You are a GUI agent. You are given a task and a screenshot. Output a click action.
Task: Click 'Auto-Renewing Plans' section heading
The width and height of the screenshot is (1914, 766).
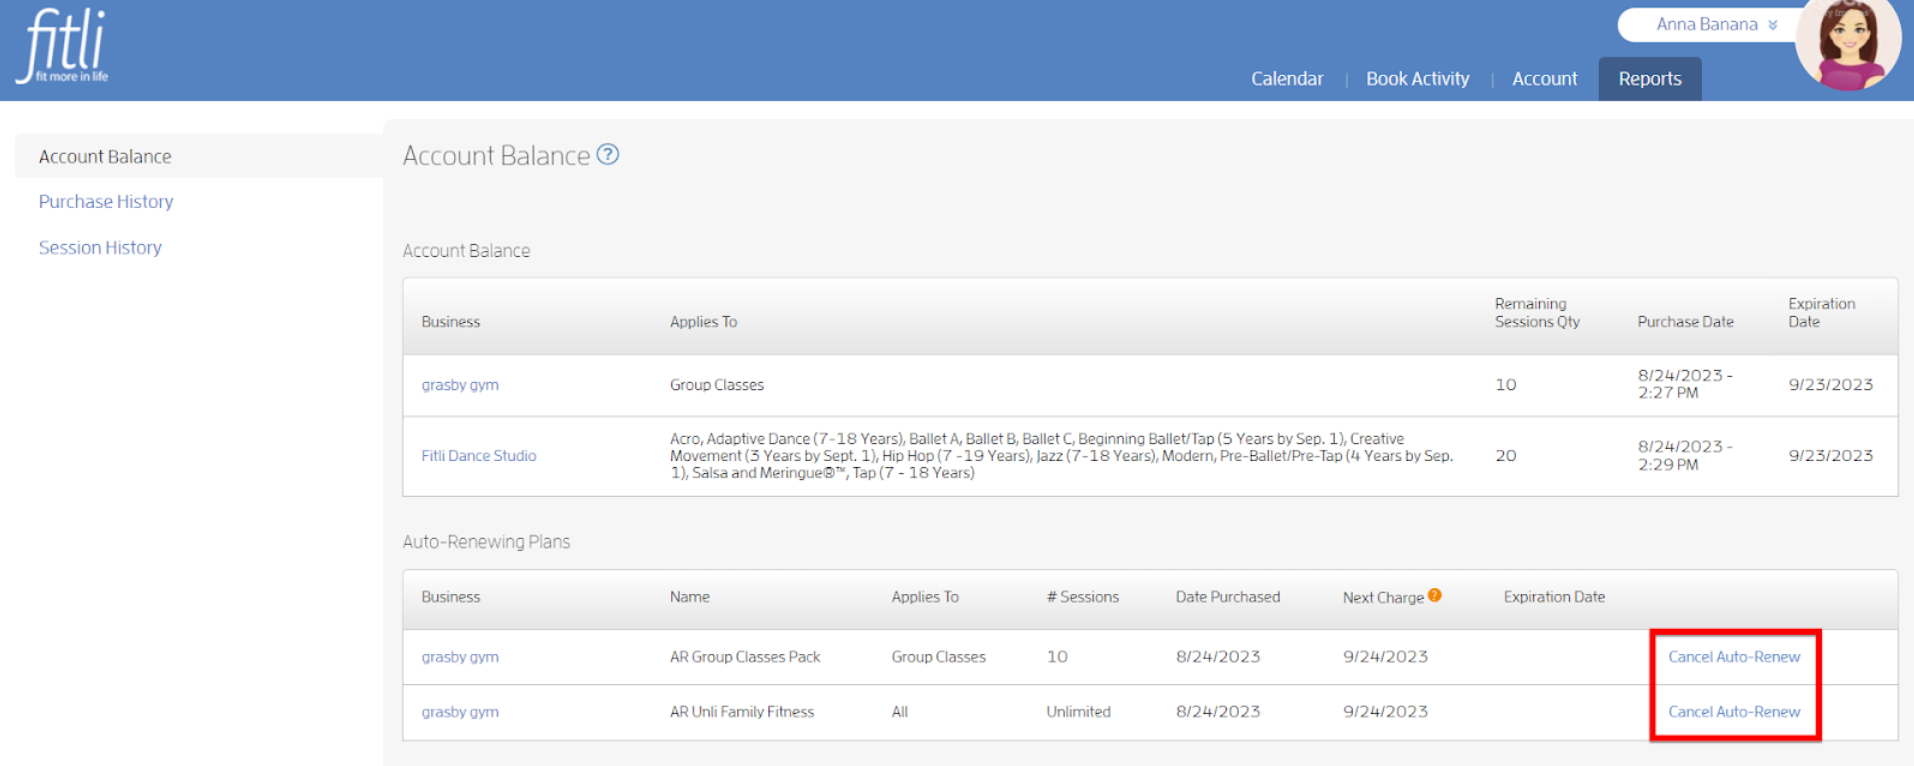click(x=486, y=542)
